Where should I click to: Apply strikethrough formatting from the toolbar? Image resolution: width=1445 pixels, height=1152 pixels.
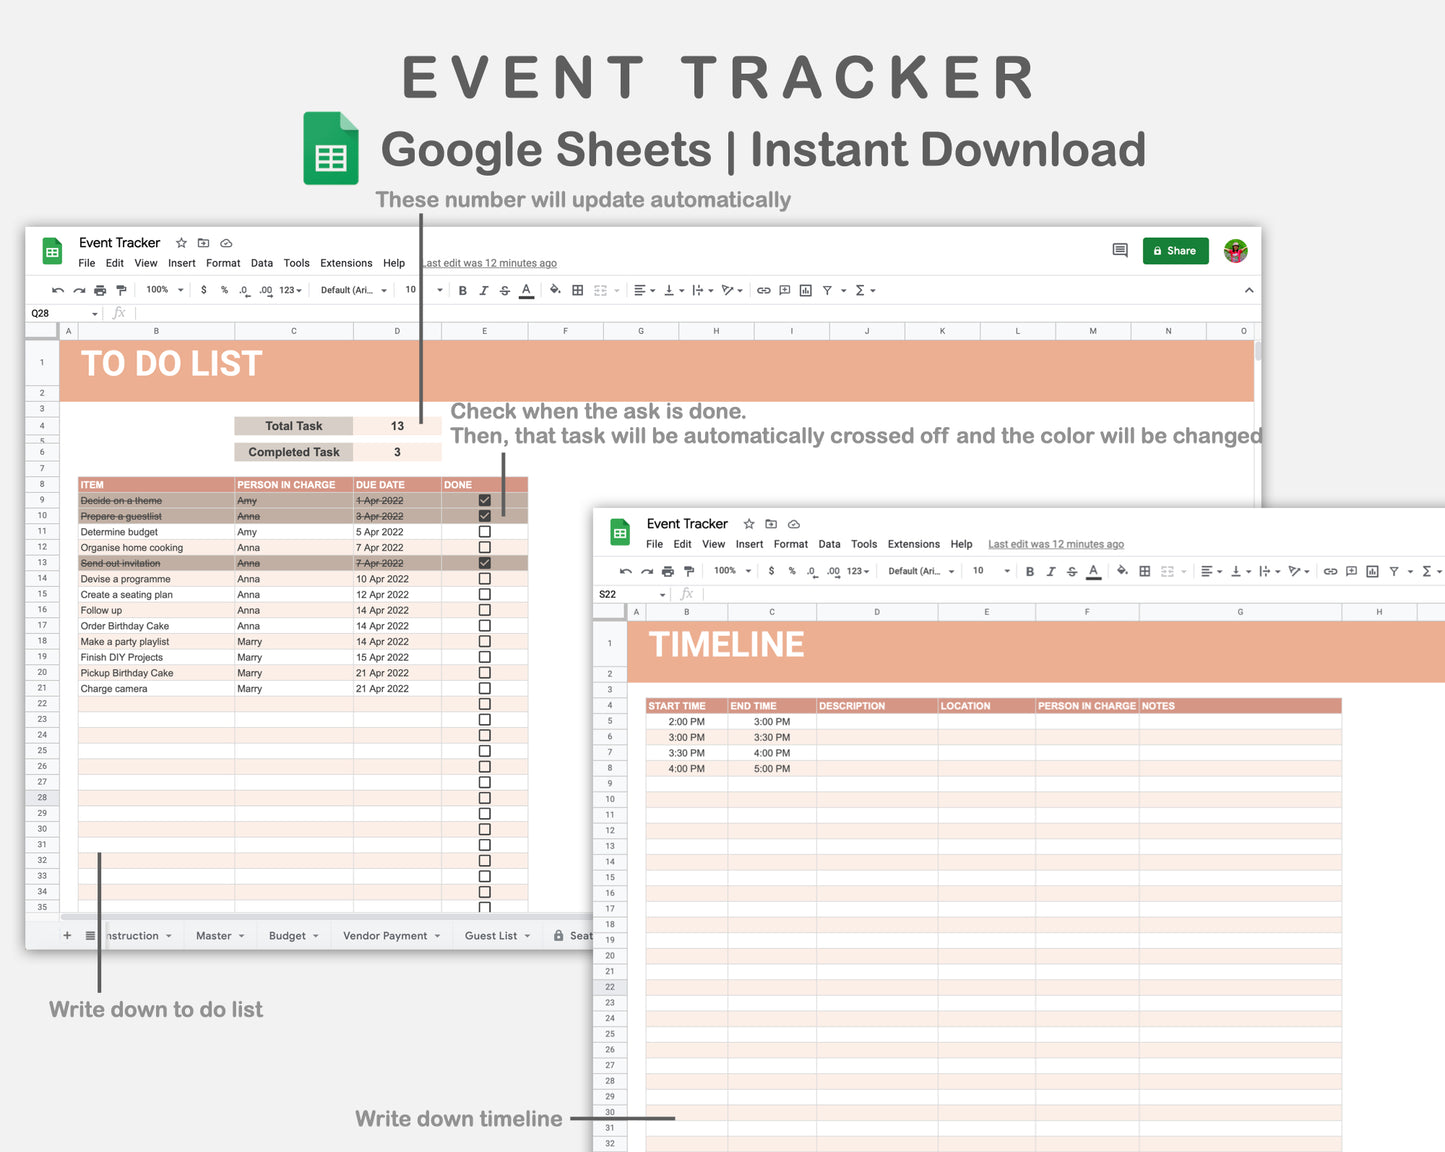pos(505,290)
